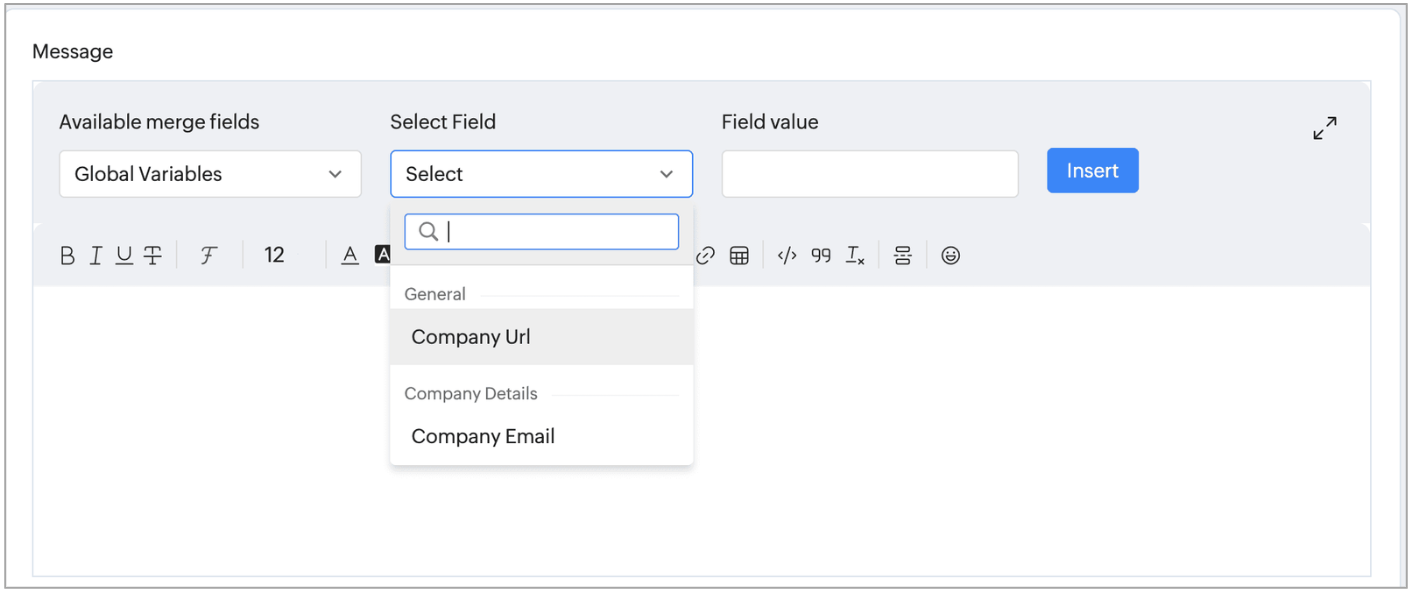The width and height of the screenshot is (1412, 596).
Task: Select Company Email option
Action: click(x=483, y=436)
